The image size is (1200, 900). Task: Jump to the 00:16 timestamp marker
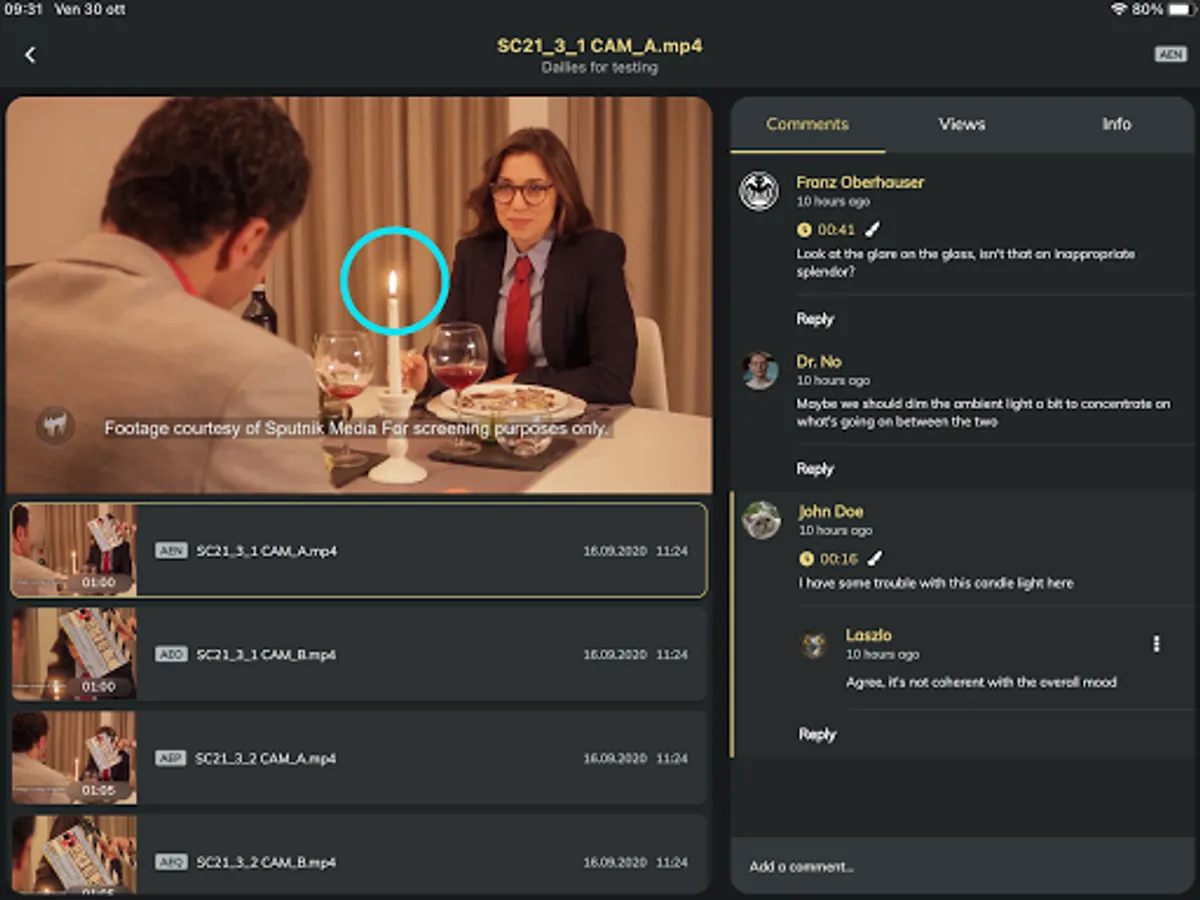pos(829,559)
